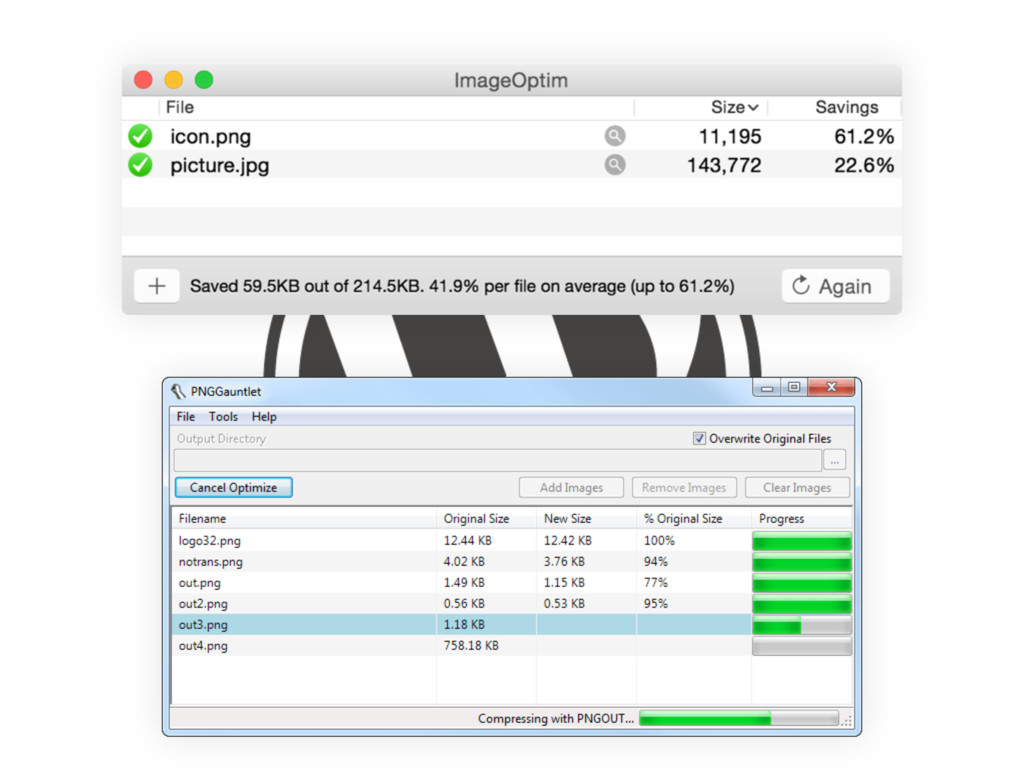Click the PNGGauntlet title bar app icon
Viewport: 1024px width, 768px height.
178,391
